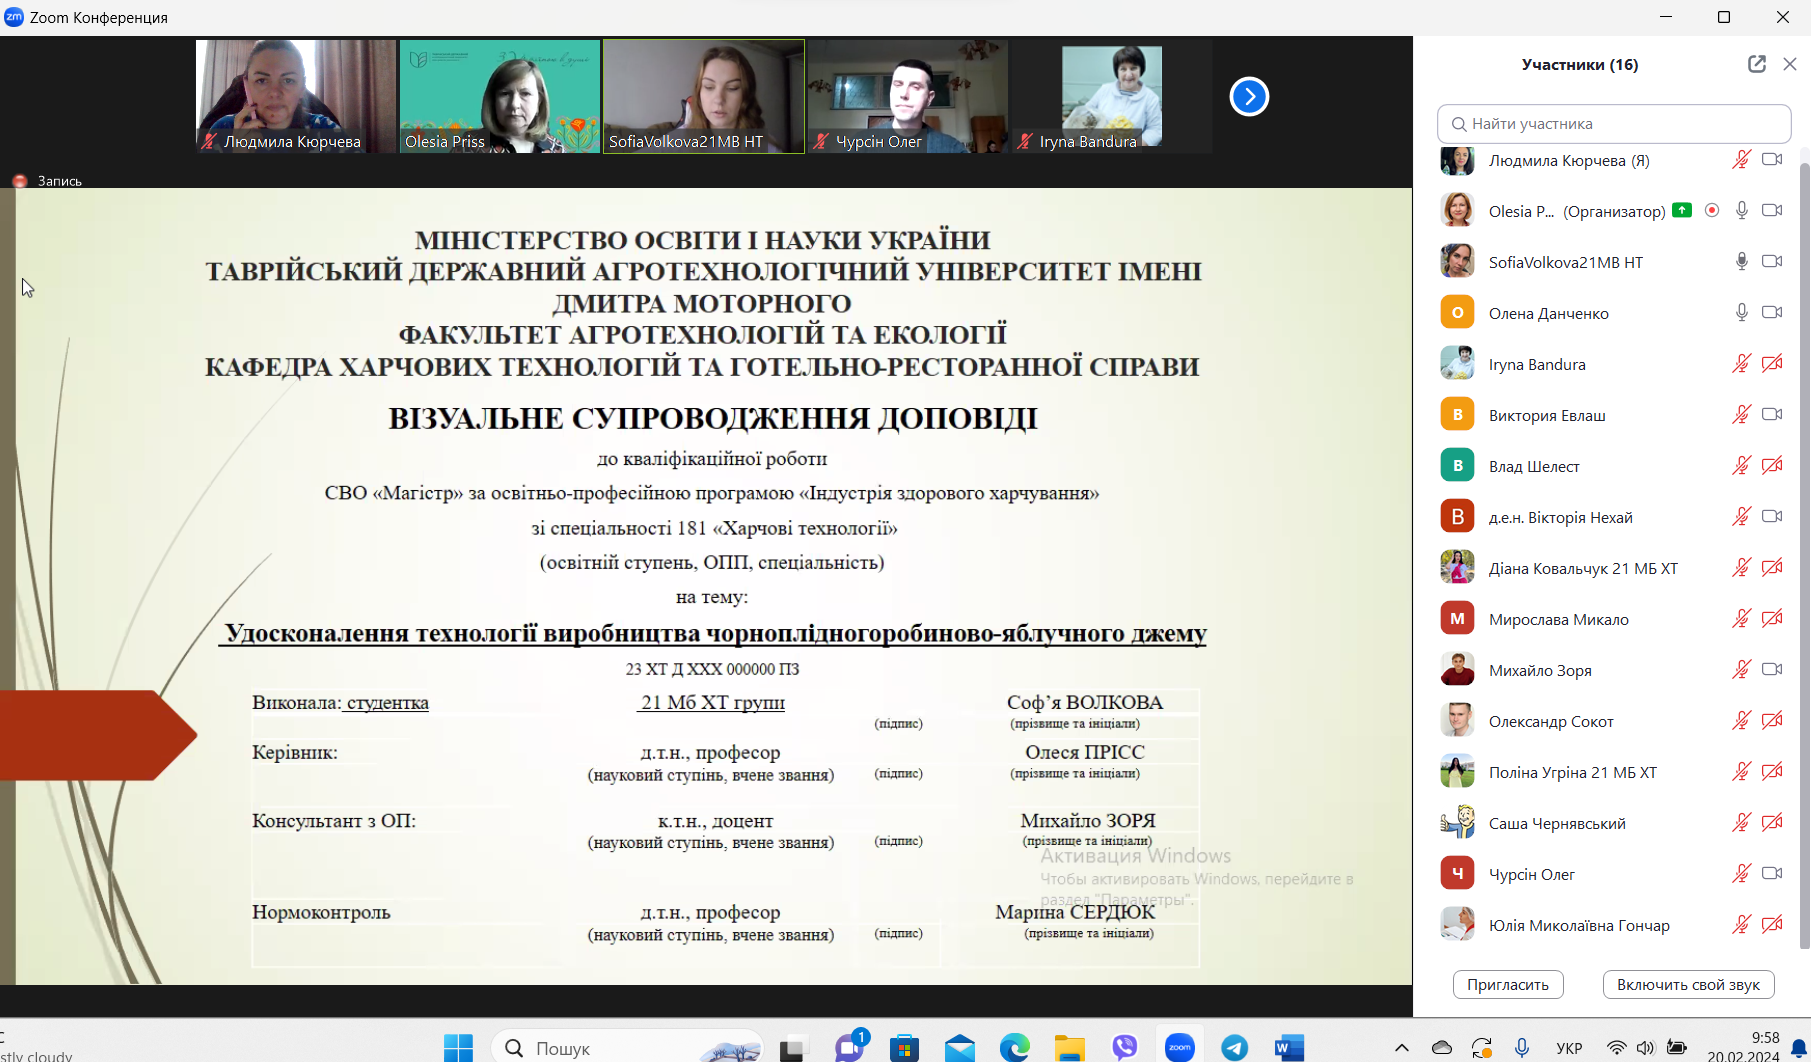Click muted mic icon for Виктория Евлаш
The width and height of the screenshot is (1811, 1062).
[x=1742, y=415]
